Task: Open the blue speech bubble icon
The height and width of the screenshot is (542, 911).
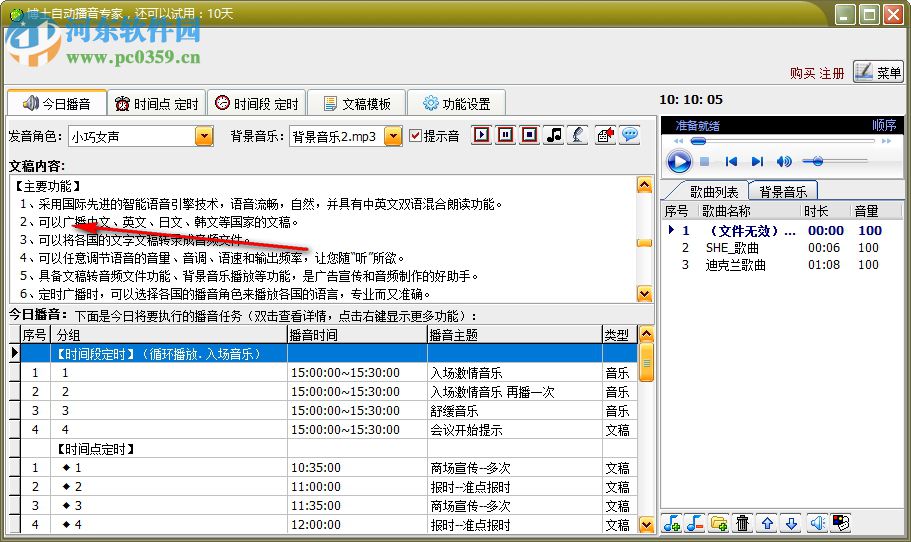Action: [x=630, y=135]
